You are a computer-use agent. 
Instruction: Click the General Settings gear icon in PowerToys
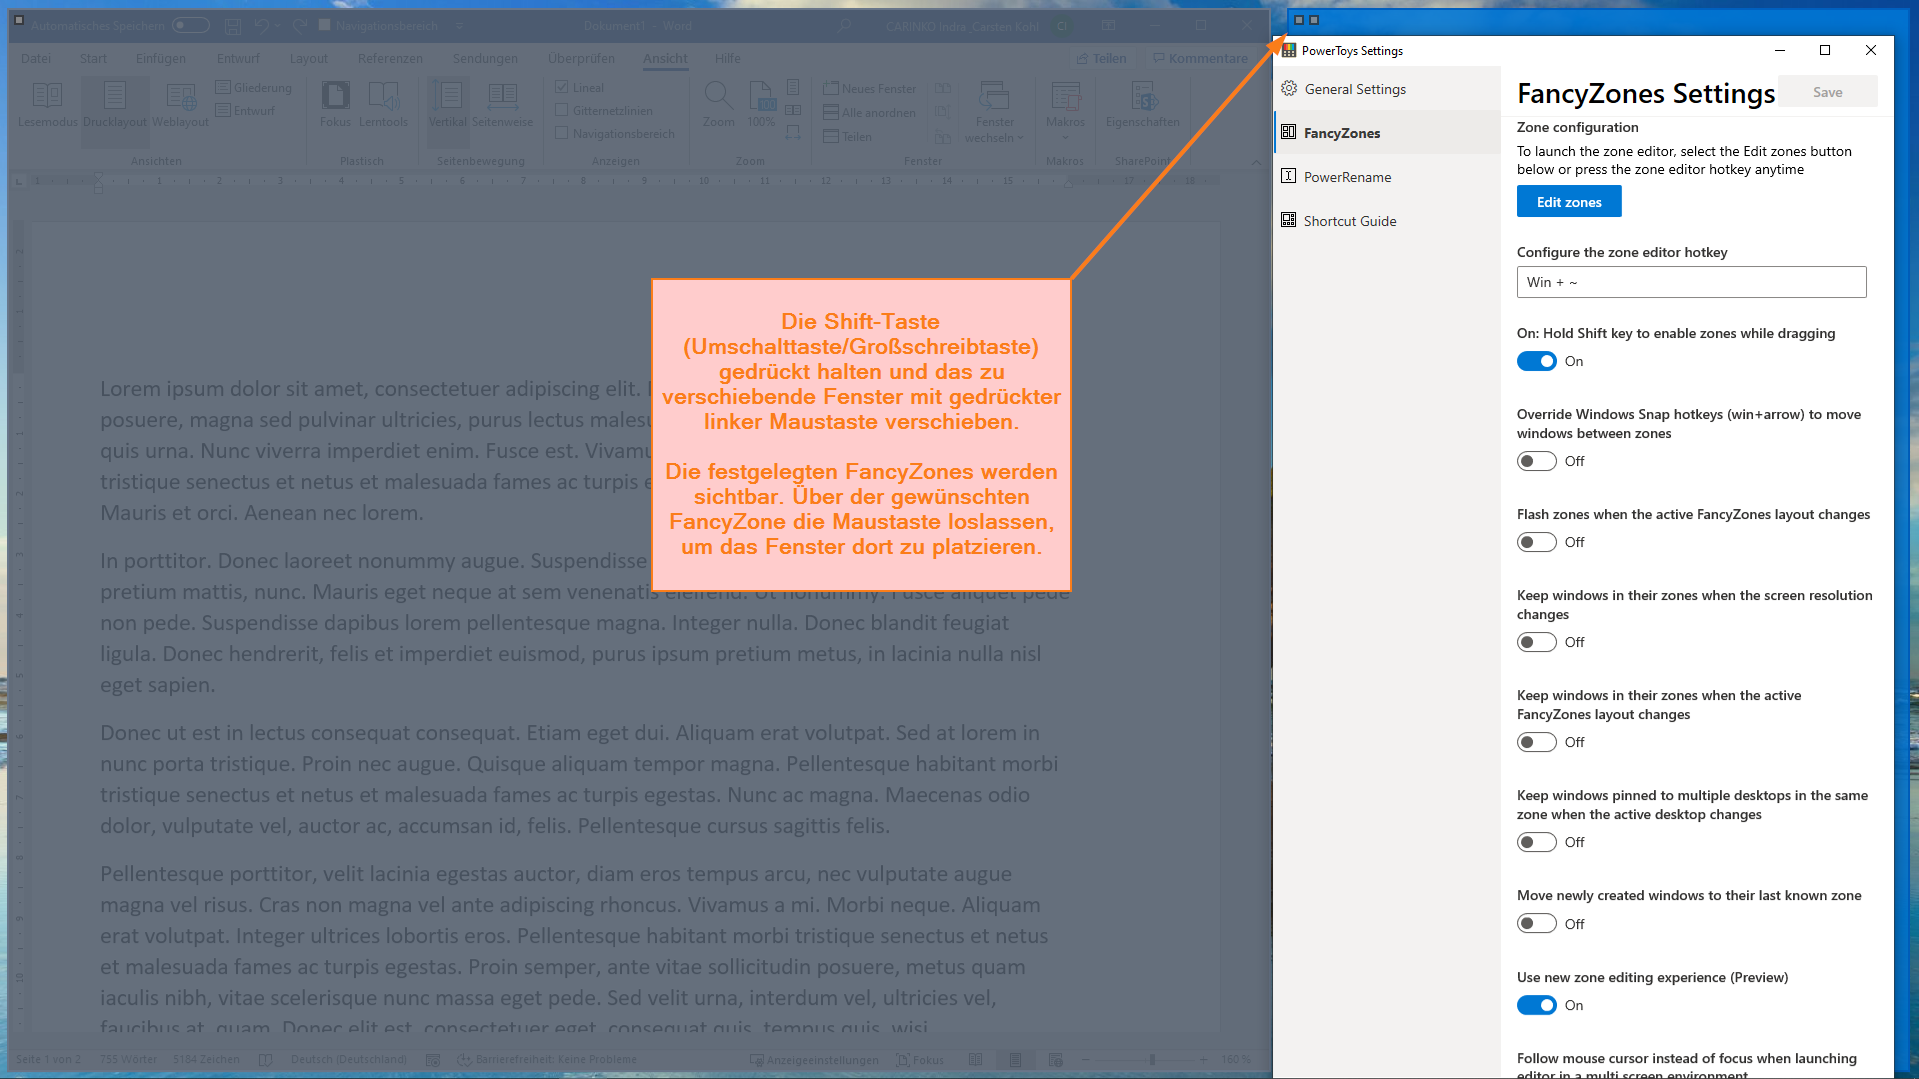click(1289, 88)
